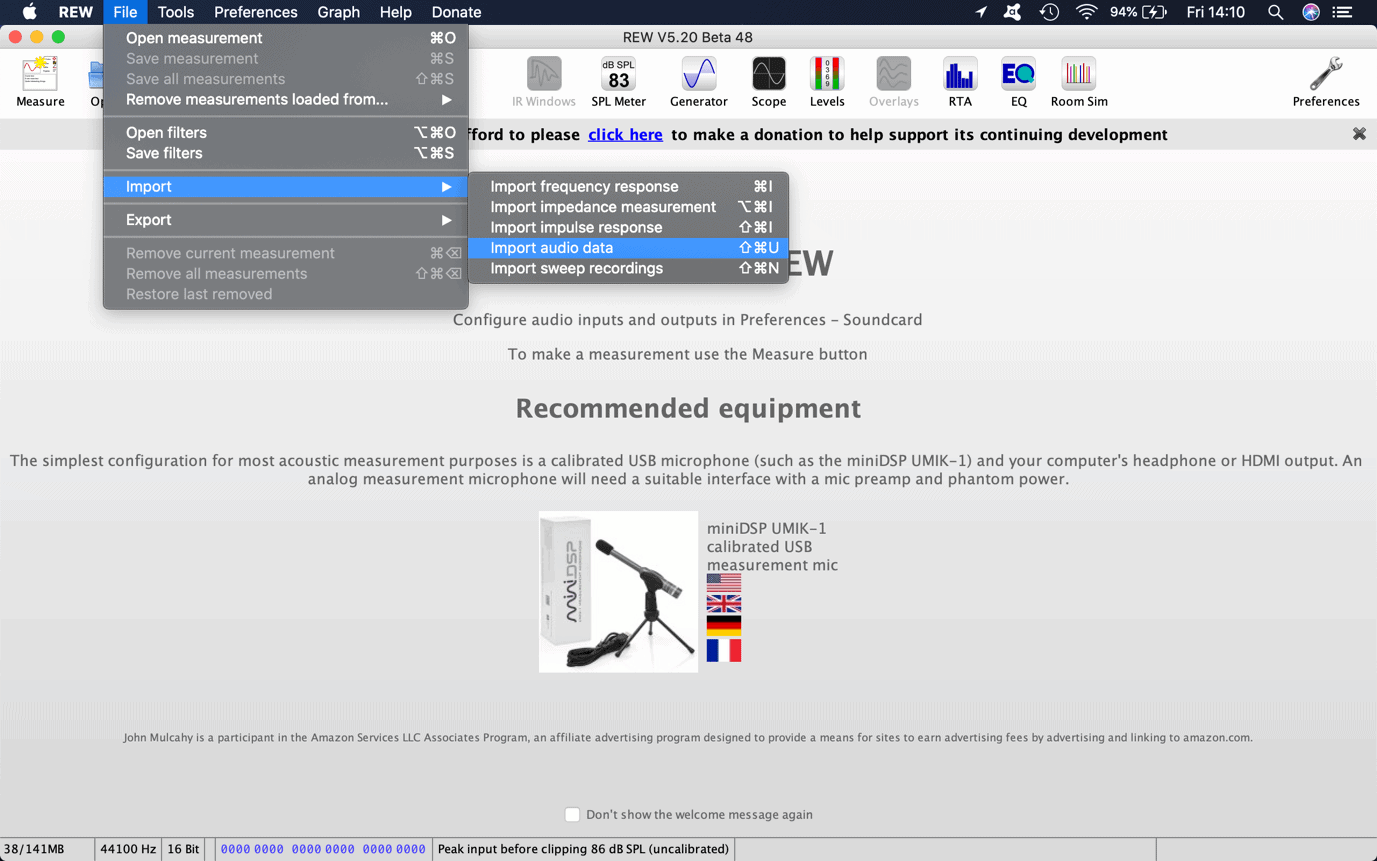Check "Don't show the welcome message again"
This screenshot has width=1377, height=861.
[x=572, y=815]
